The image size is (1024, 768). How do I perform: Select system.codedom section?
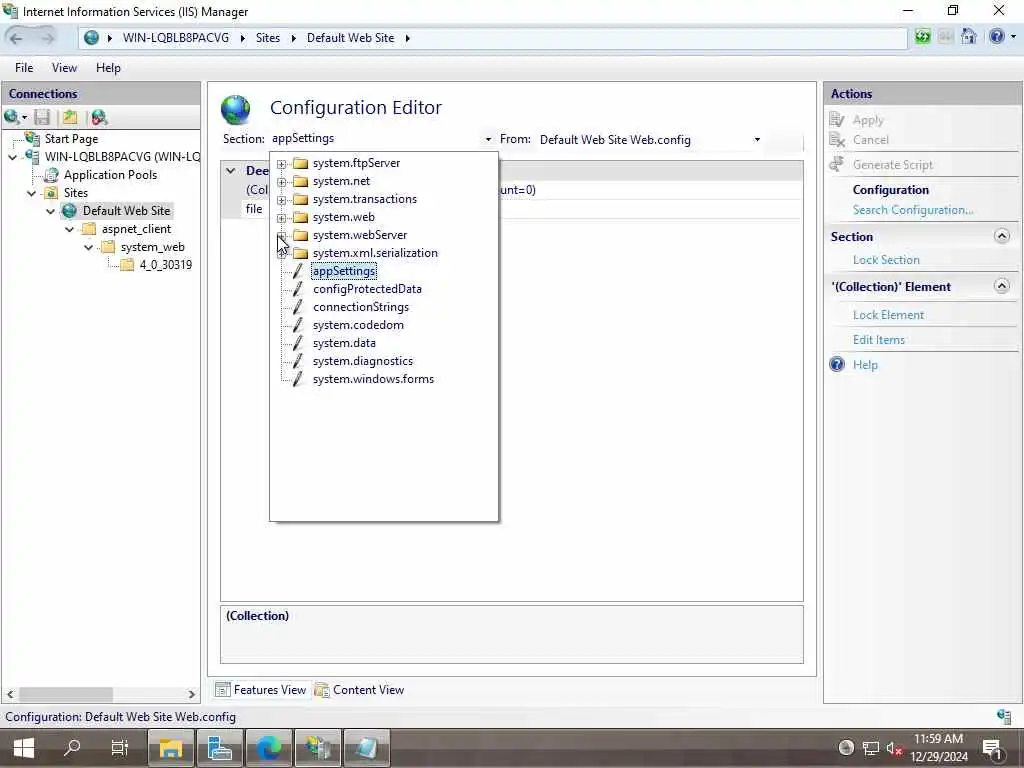358,325
